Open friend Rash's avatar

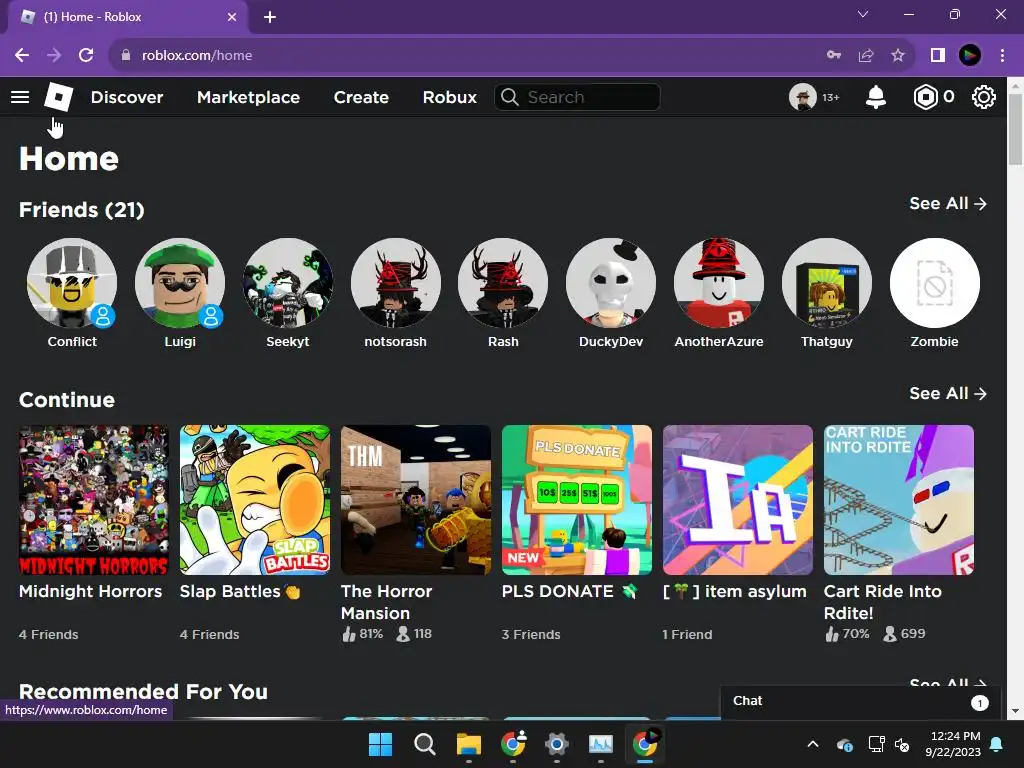click(503, 283)
